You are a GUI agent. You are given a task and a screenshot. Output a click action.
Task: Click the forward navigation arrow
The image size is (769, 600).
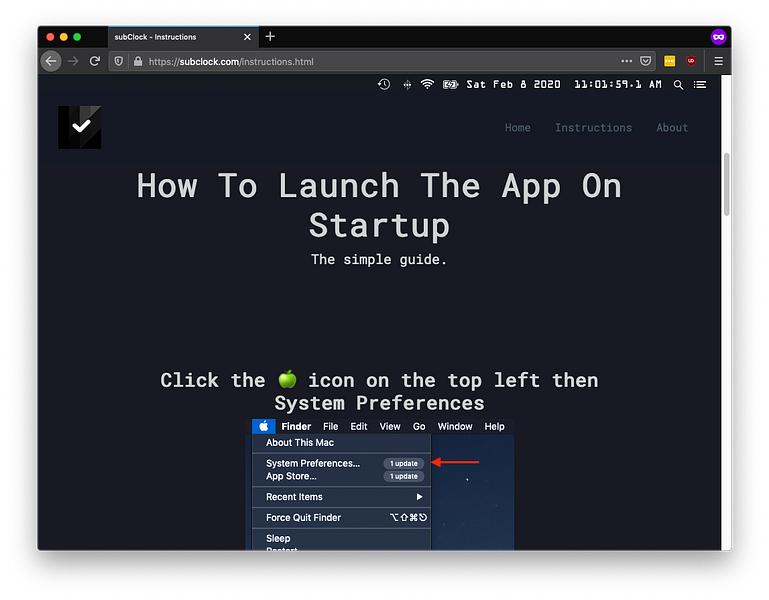coord(73,61)
